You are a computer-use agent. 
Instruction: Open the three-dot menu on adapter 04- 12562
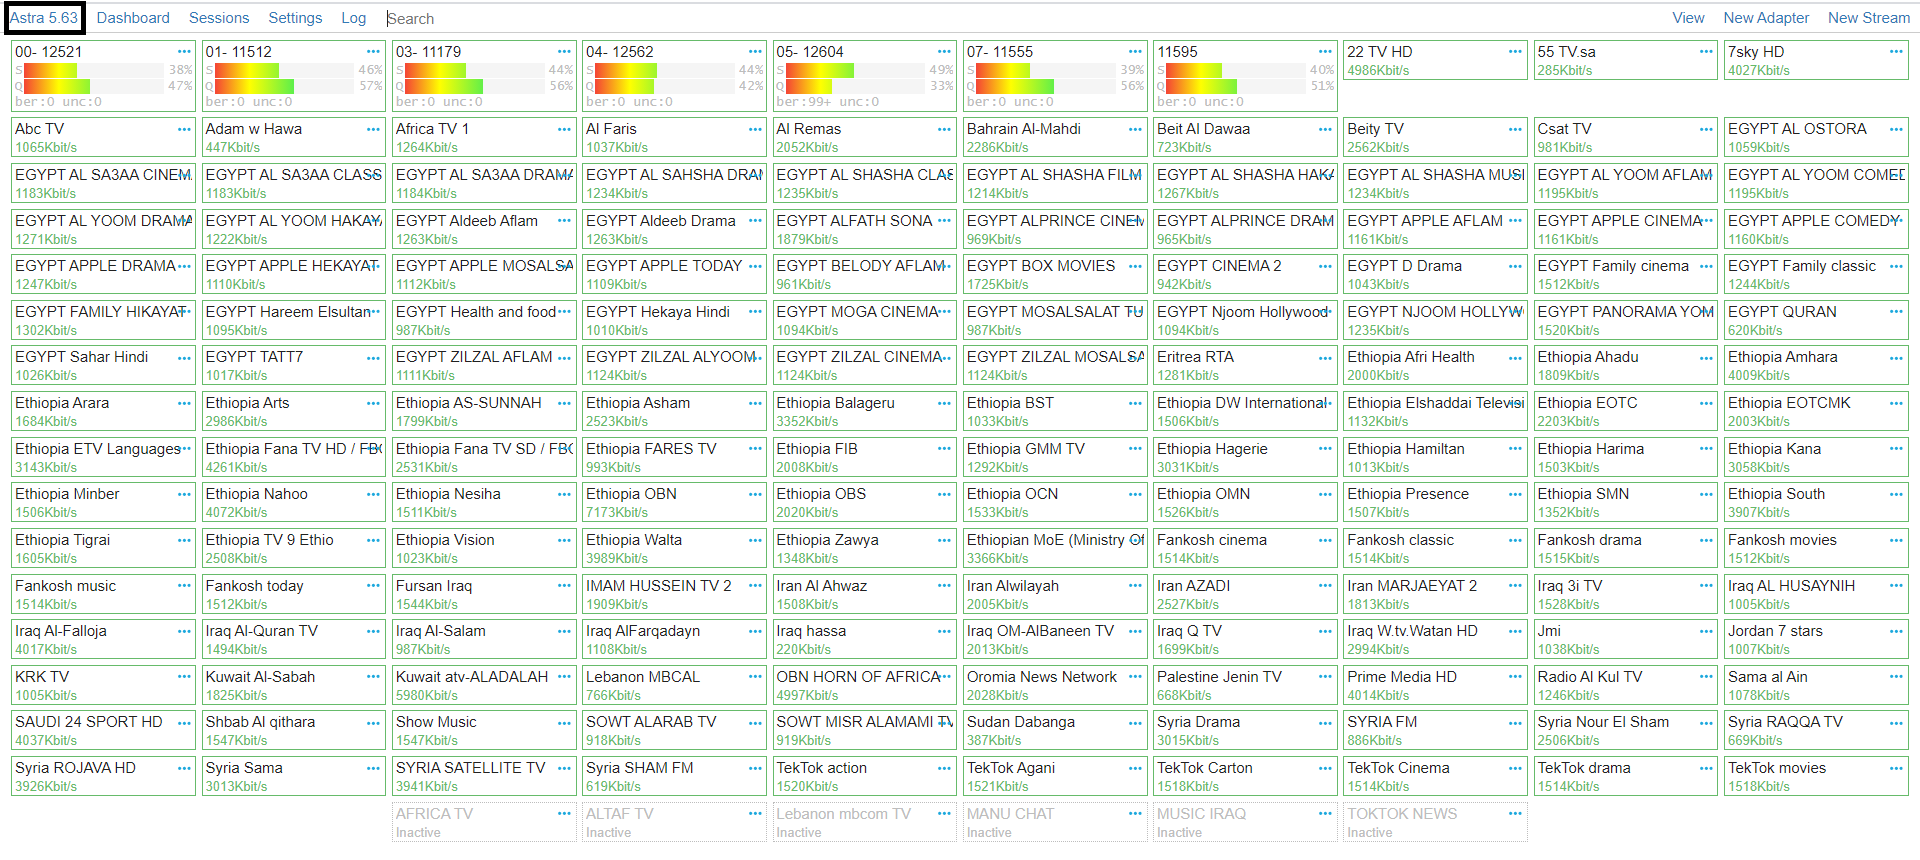(x=755, y=51)
